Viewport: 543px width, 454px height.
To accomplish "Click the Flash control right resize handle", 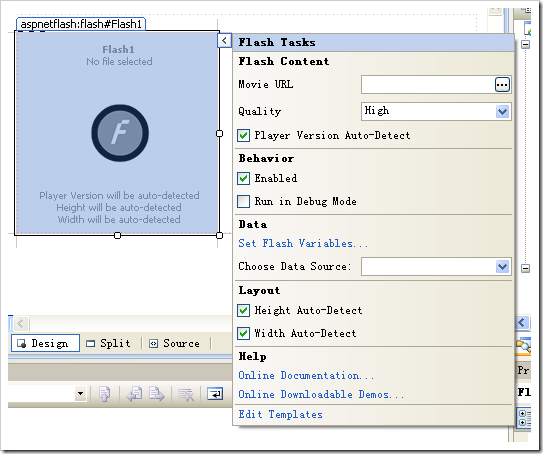I will click(219, 133).
